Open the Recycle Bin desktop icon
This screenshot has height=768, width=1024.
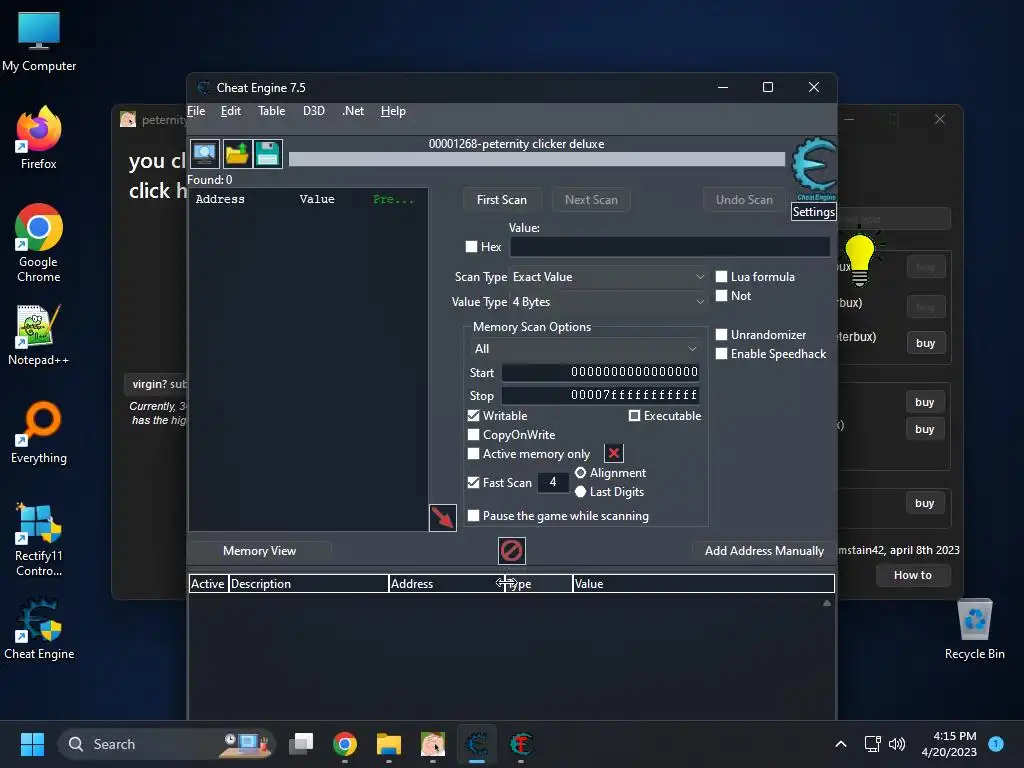coord(974,628)
